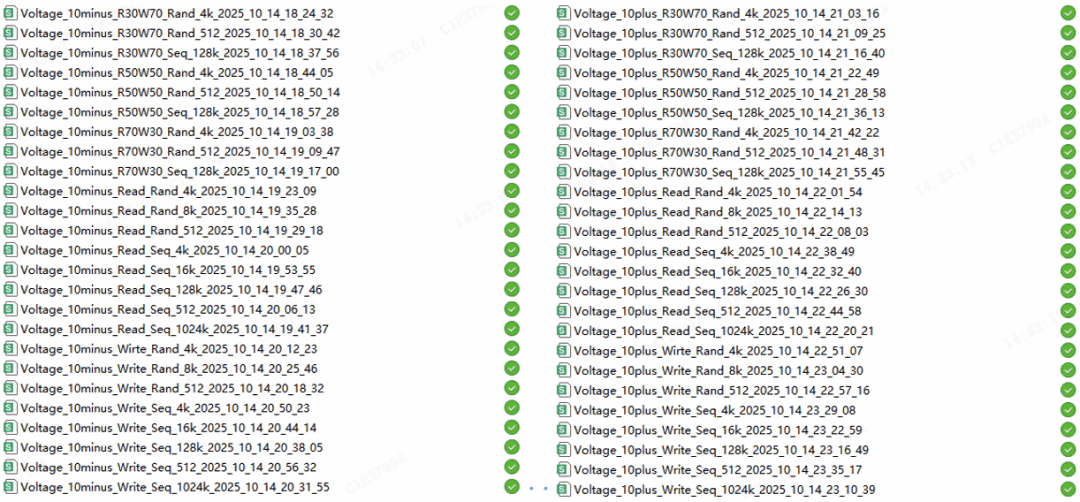Select Voltage_10plus_Write_Seq_4k file

pyautogui.click(x=715, y=410)
